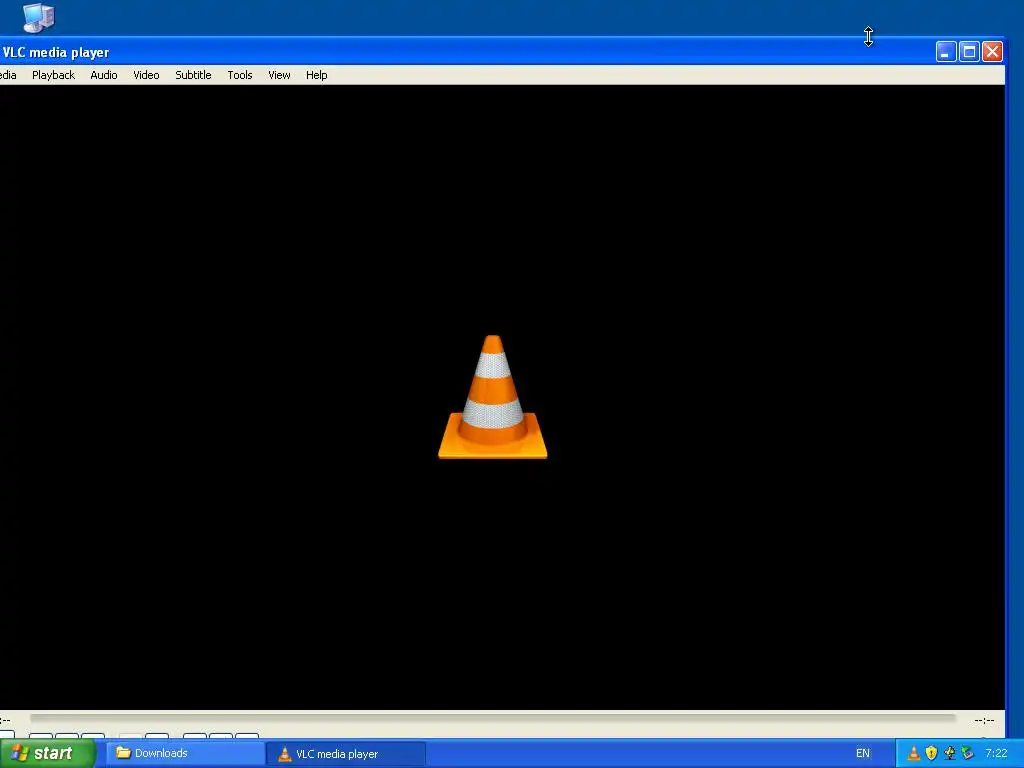The image size is (1024, 768).
Task: Select the My Computer desktop icon
Action: (x=39, y=17)
